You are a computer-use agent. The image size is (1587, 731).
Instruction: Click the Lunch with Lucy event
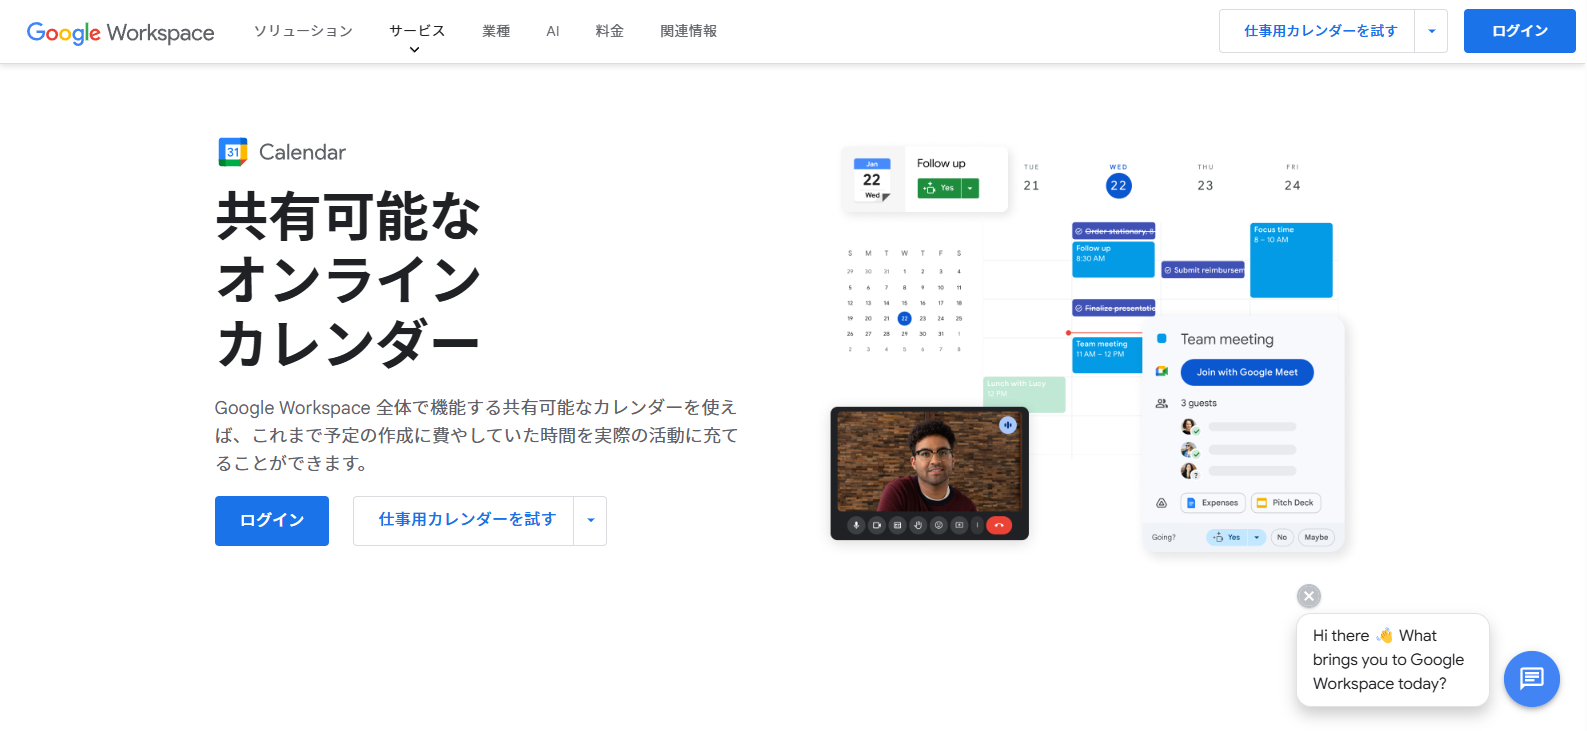[1024, 395]
